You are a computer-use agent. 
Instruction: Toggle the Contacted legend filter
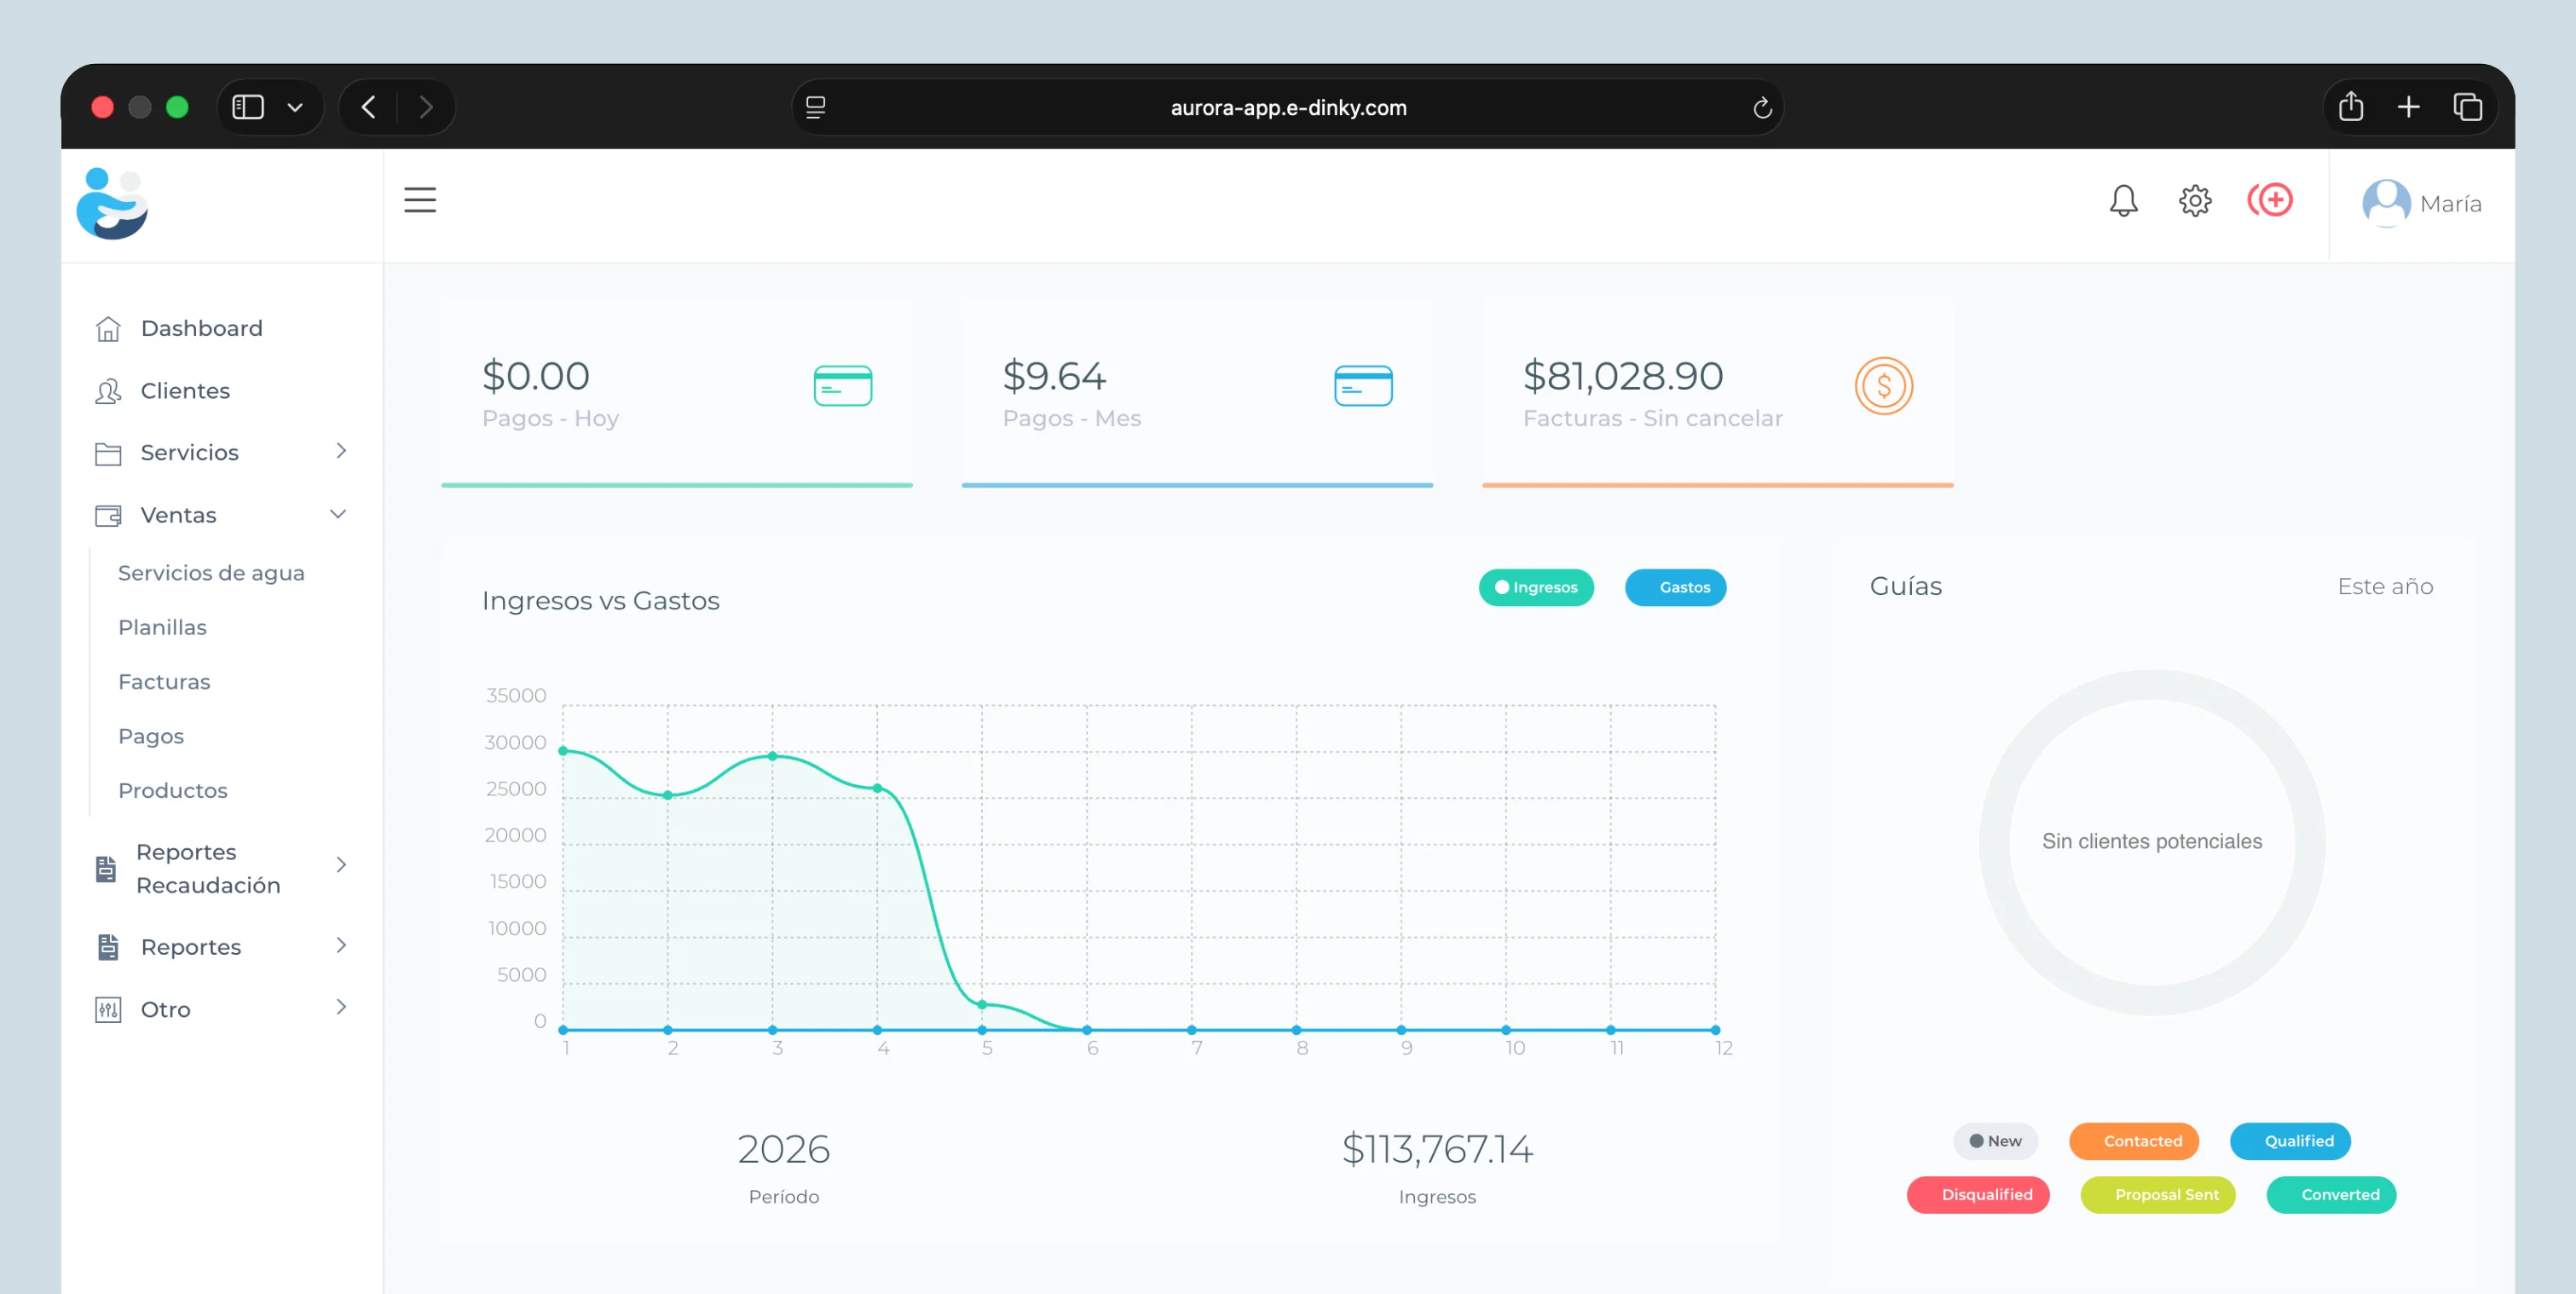click(2133, 1141)
